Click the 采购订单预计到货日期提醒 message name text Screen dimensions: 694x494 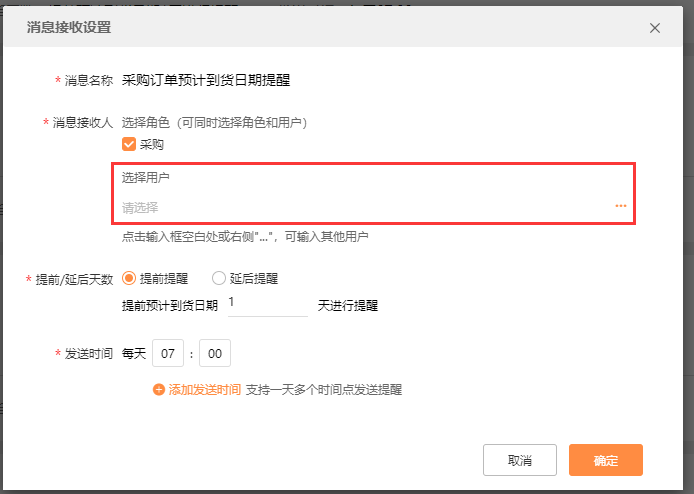(x=206, y=80)
